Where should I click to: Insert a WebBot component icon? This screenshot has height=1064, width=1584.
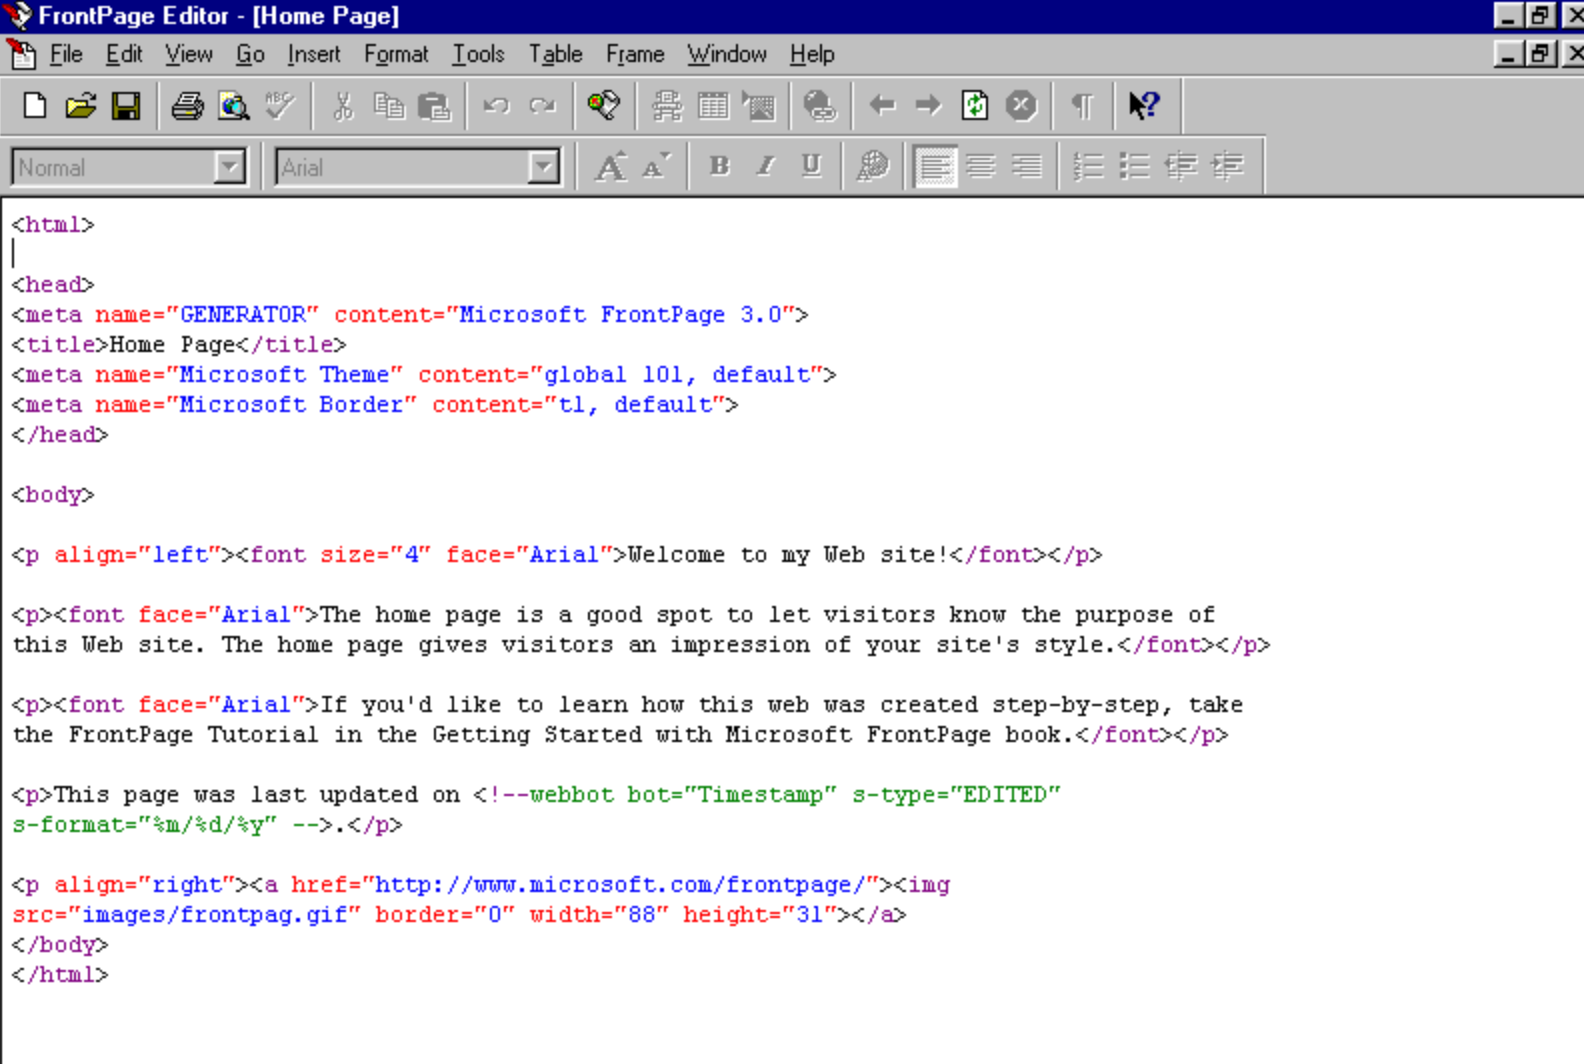click(x=666, y=105)
